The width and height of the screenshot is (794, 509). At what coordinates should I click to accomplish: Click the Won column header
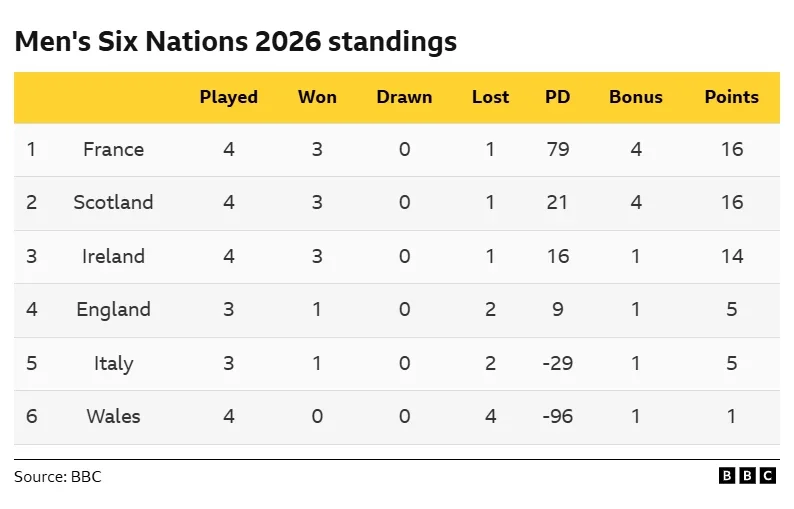pos(317,97)
